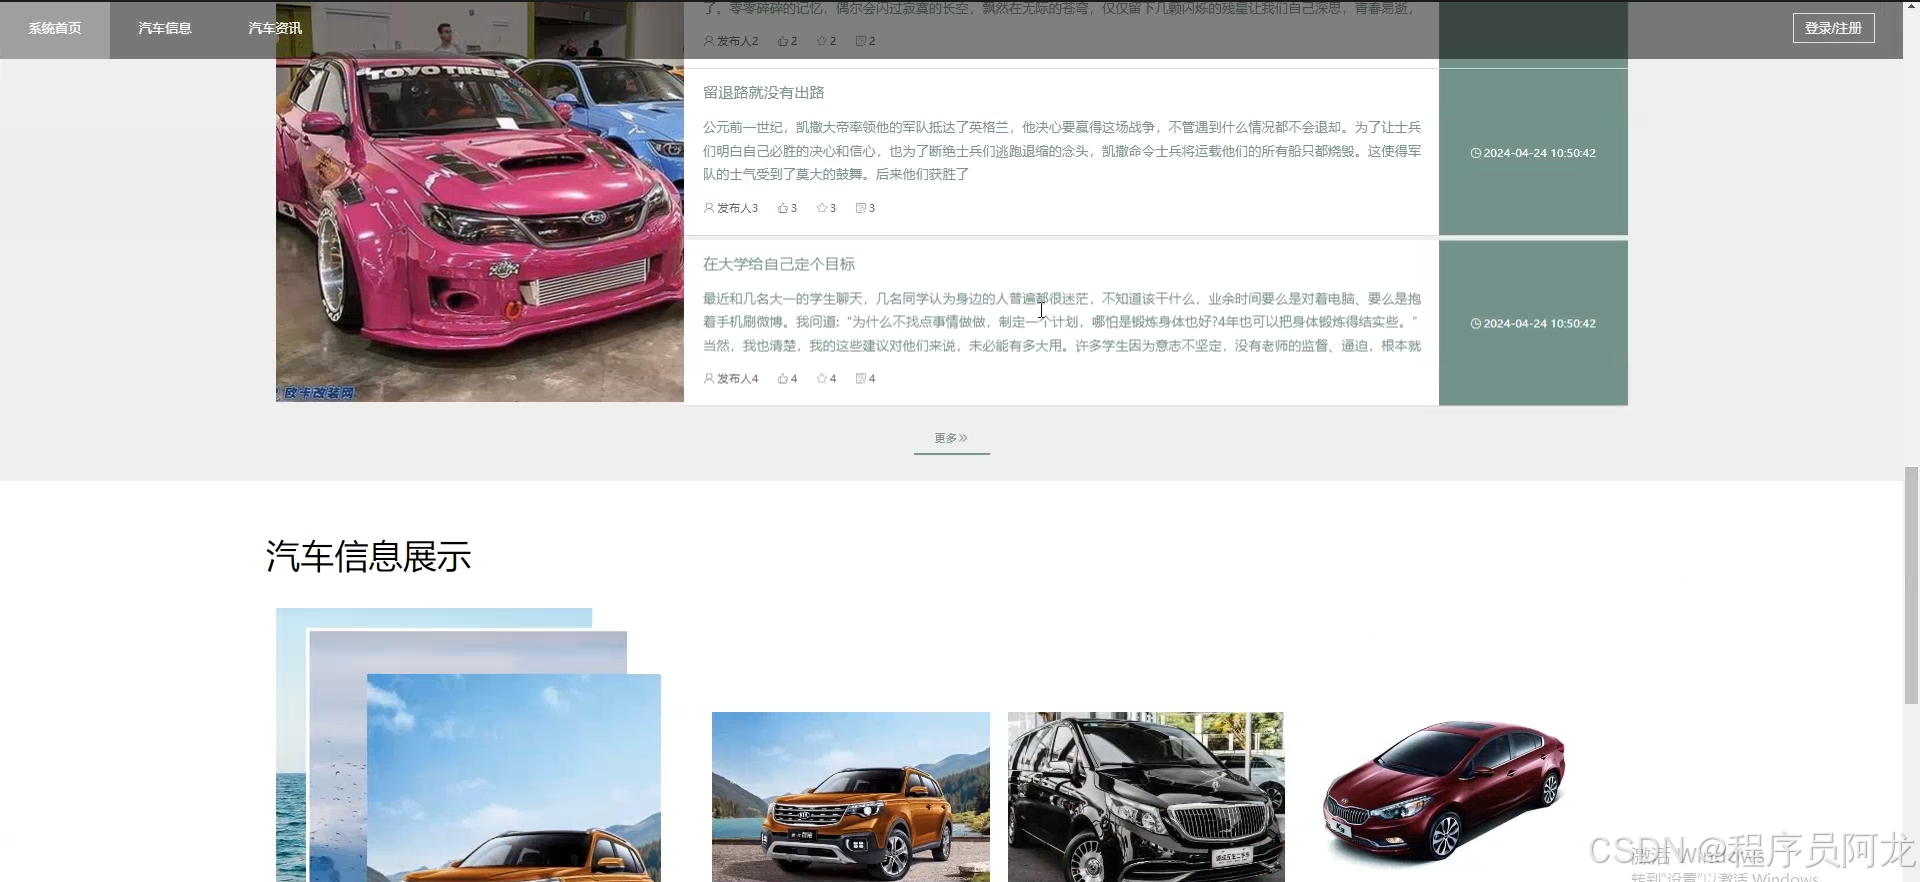Click the star icon in 发布人4 row
1920x882 pixels.
pos(822,378)
